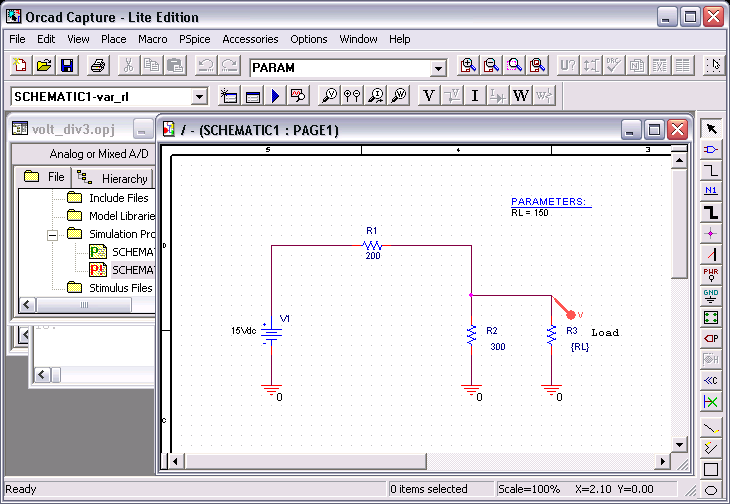This screenshot has height=504, width=730.
Task: Open a file using folder icon
Action: tap(44, 66)
